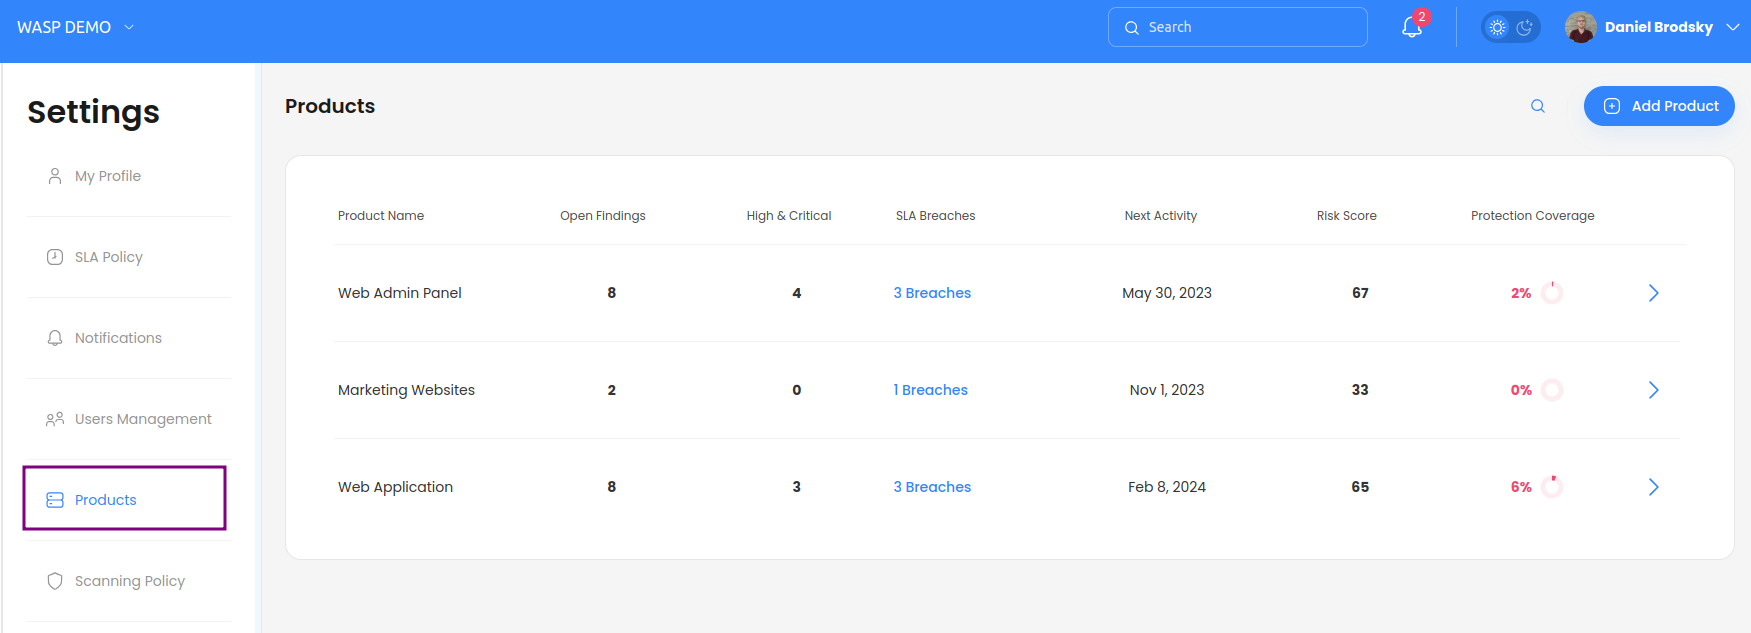Expand the Web Admin Panel row chevron
The image size is (1751, 633).
coord(1653,293)
